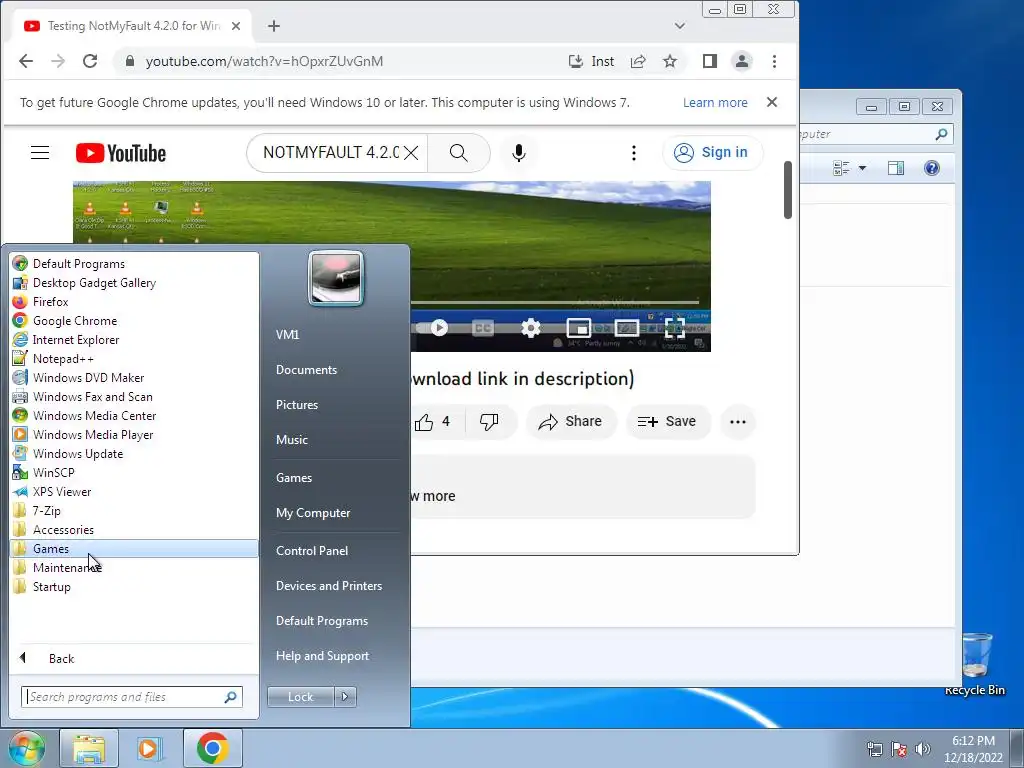Open Games in the Start menu right pane
This screenshot has width=1024, height=768.
(x=294, y=478)
